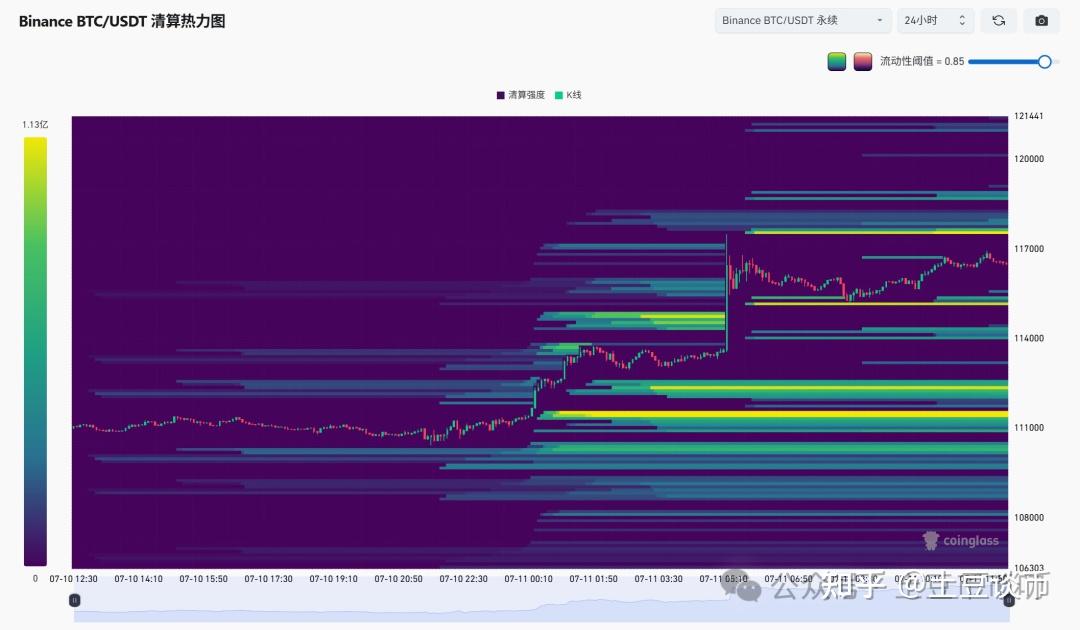Click the 07-10 17:30 time axis label
This screenshot has height=630, width=1080.
click(269, 579)
